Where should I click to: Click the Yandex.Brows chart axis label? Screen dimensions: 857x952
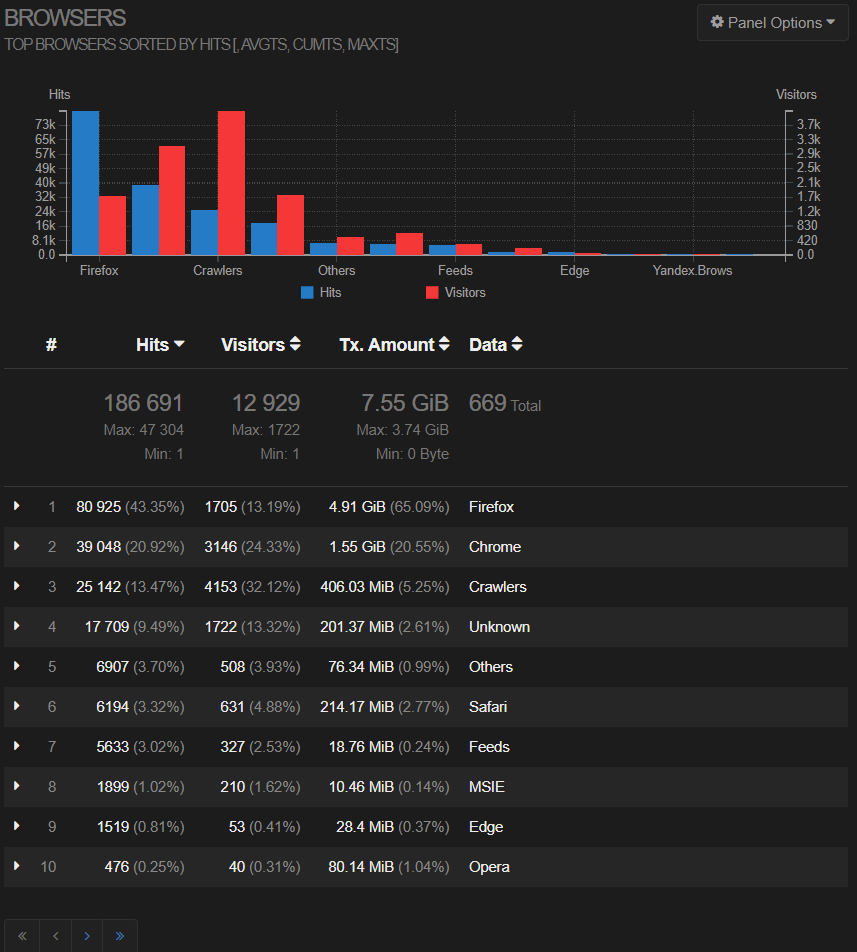click(693, 271)
